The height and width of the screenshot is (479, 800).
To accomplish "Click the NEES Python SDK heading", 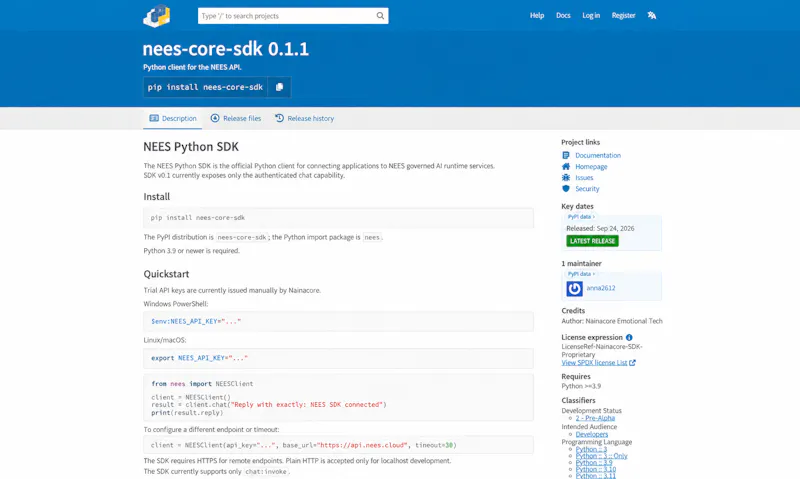I will [191, 147].
